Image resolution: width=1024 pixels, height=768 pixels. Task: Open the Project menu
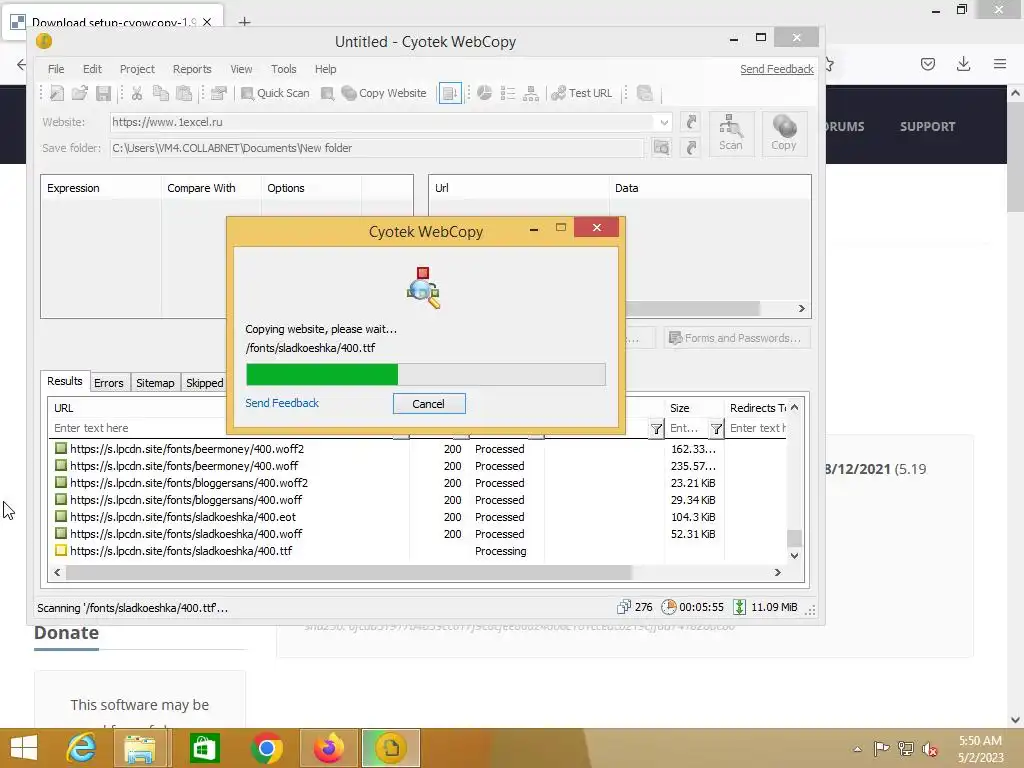[137, 69]
